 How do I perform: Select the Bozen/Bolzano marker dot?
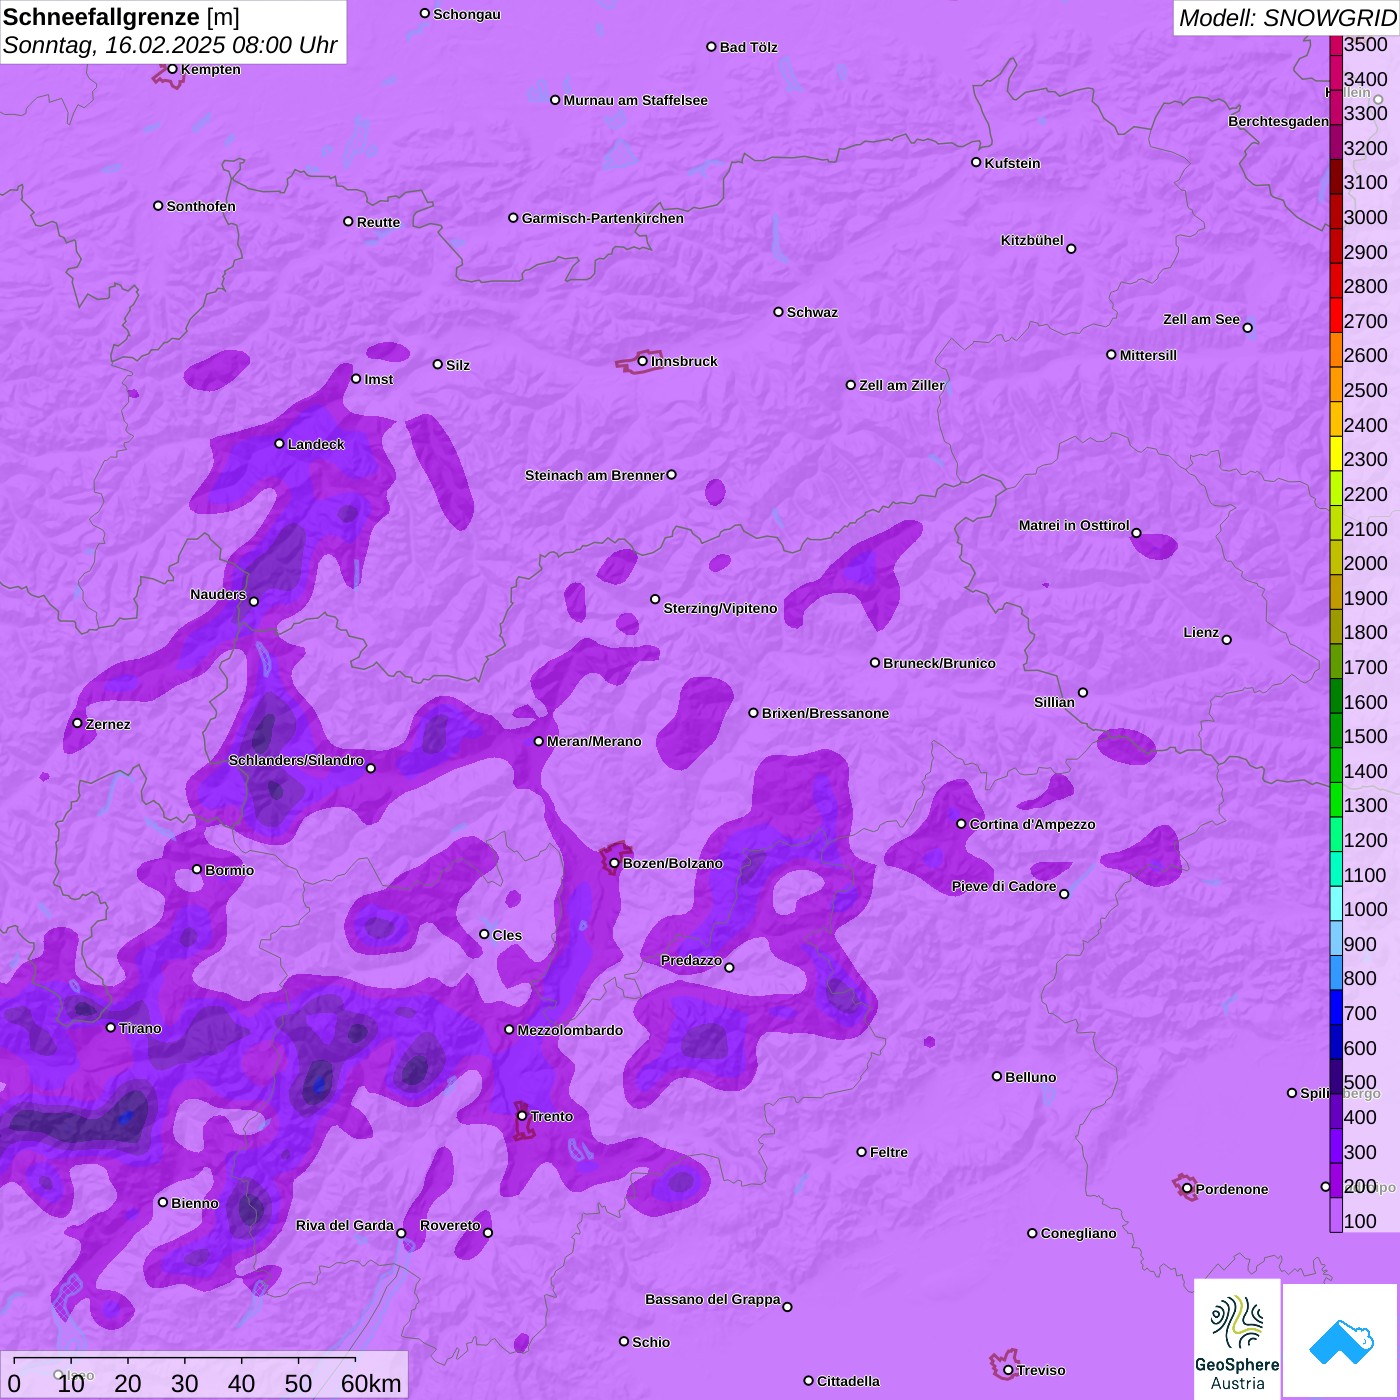614,863
